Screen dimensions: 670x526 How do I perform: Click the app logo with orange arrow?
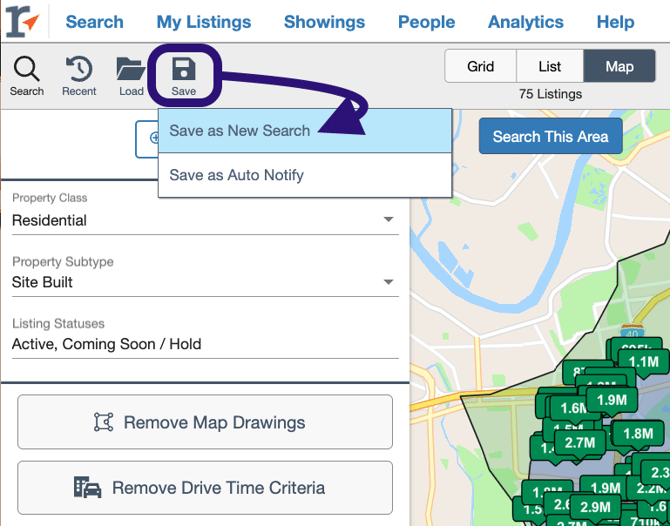23,21
